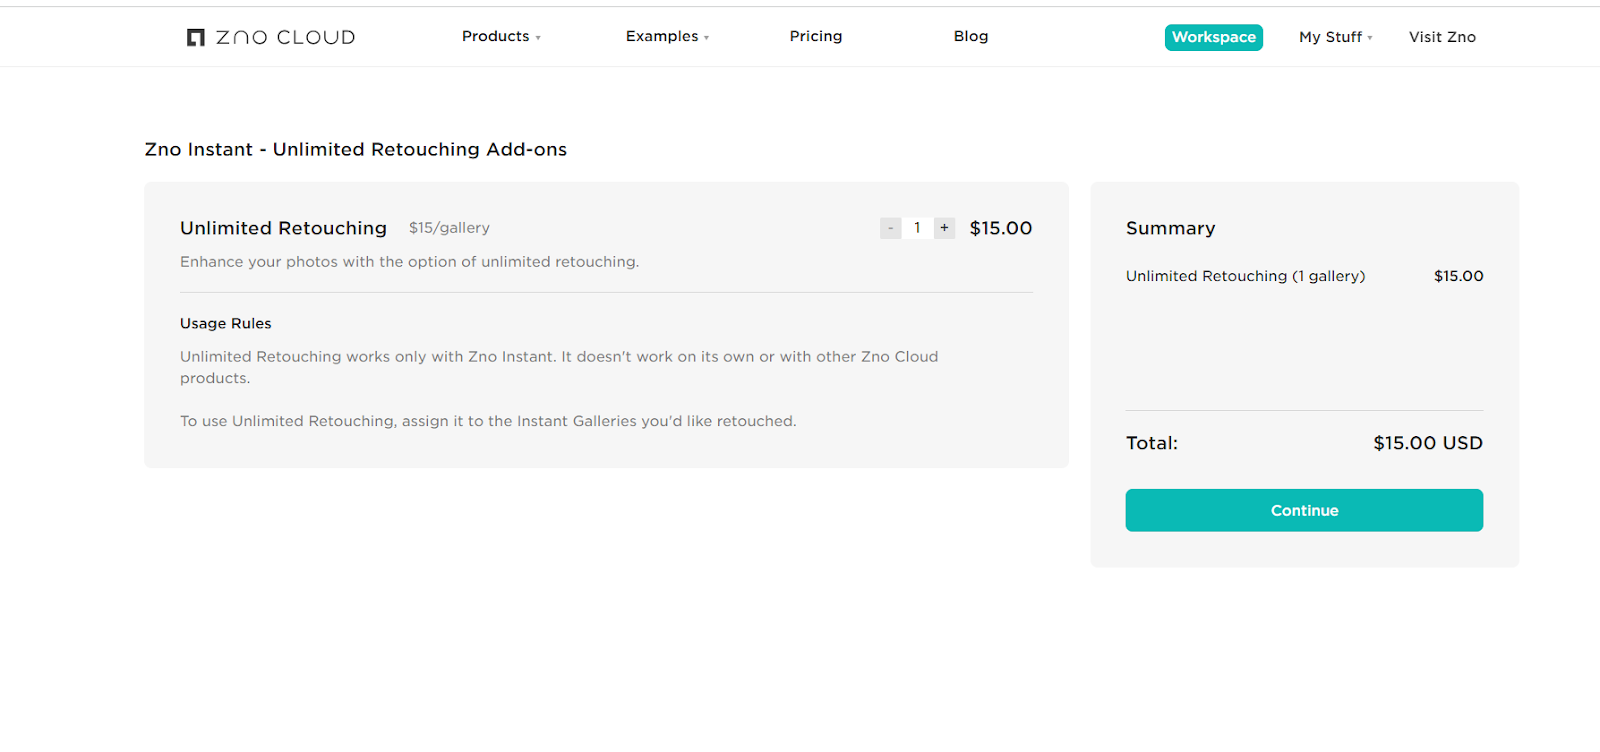Click the ZNO CLOUD wordmark text
Image resolution: width=1600 pixels, height=752 pixels.
tap(286, 38)
